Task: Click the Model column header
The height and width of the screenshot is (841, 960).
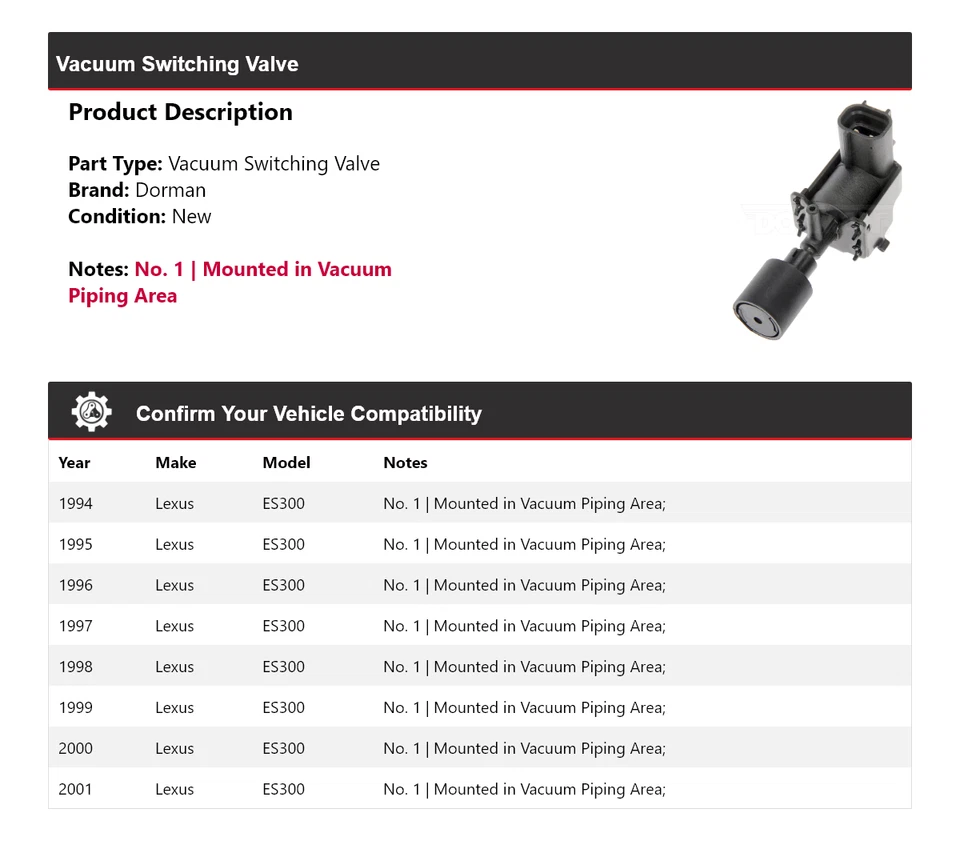Action: 286,463
